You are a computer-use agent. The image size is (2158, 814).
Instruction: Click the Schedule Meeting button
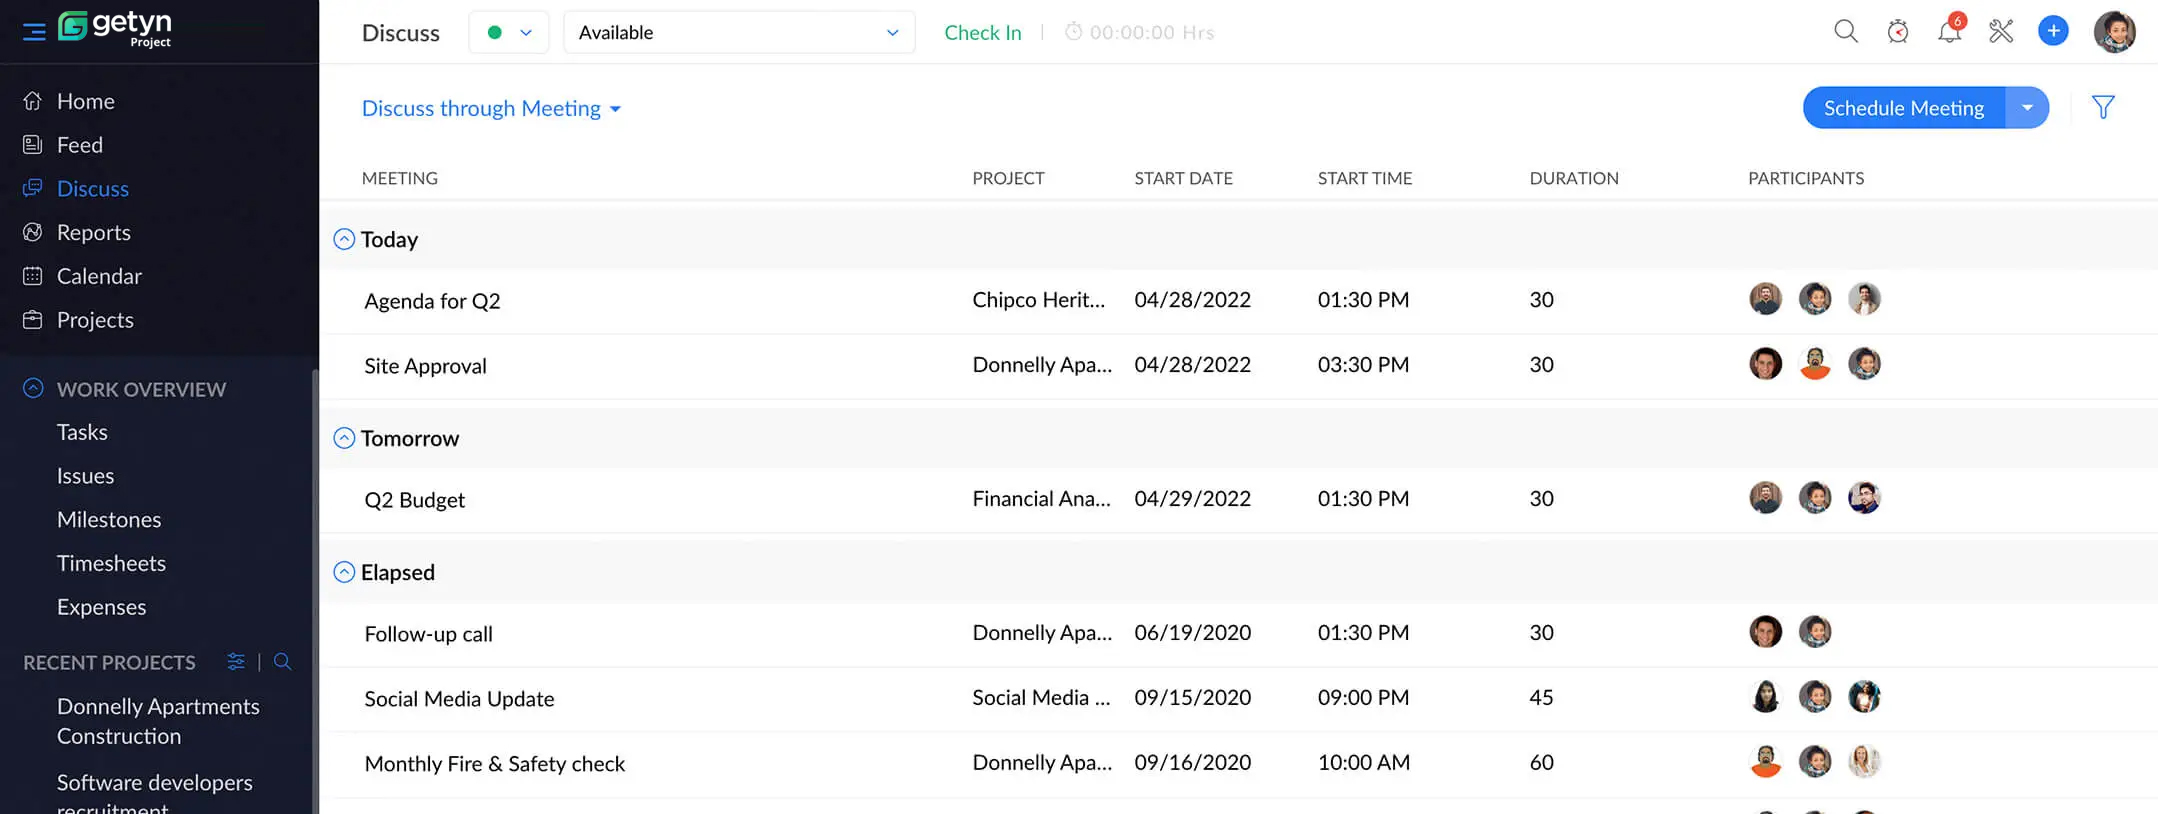click(x=1904, y=108)
